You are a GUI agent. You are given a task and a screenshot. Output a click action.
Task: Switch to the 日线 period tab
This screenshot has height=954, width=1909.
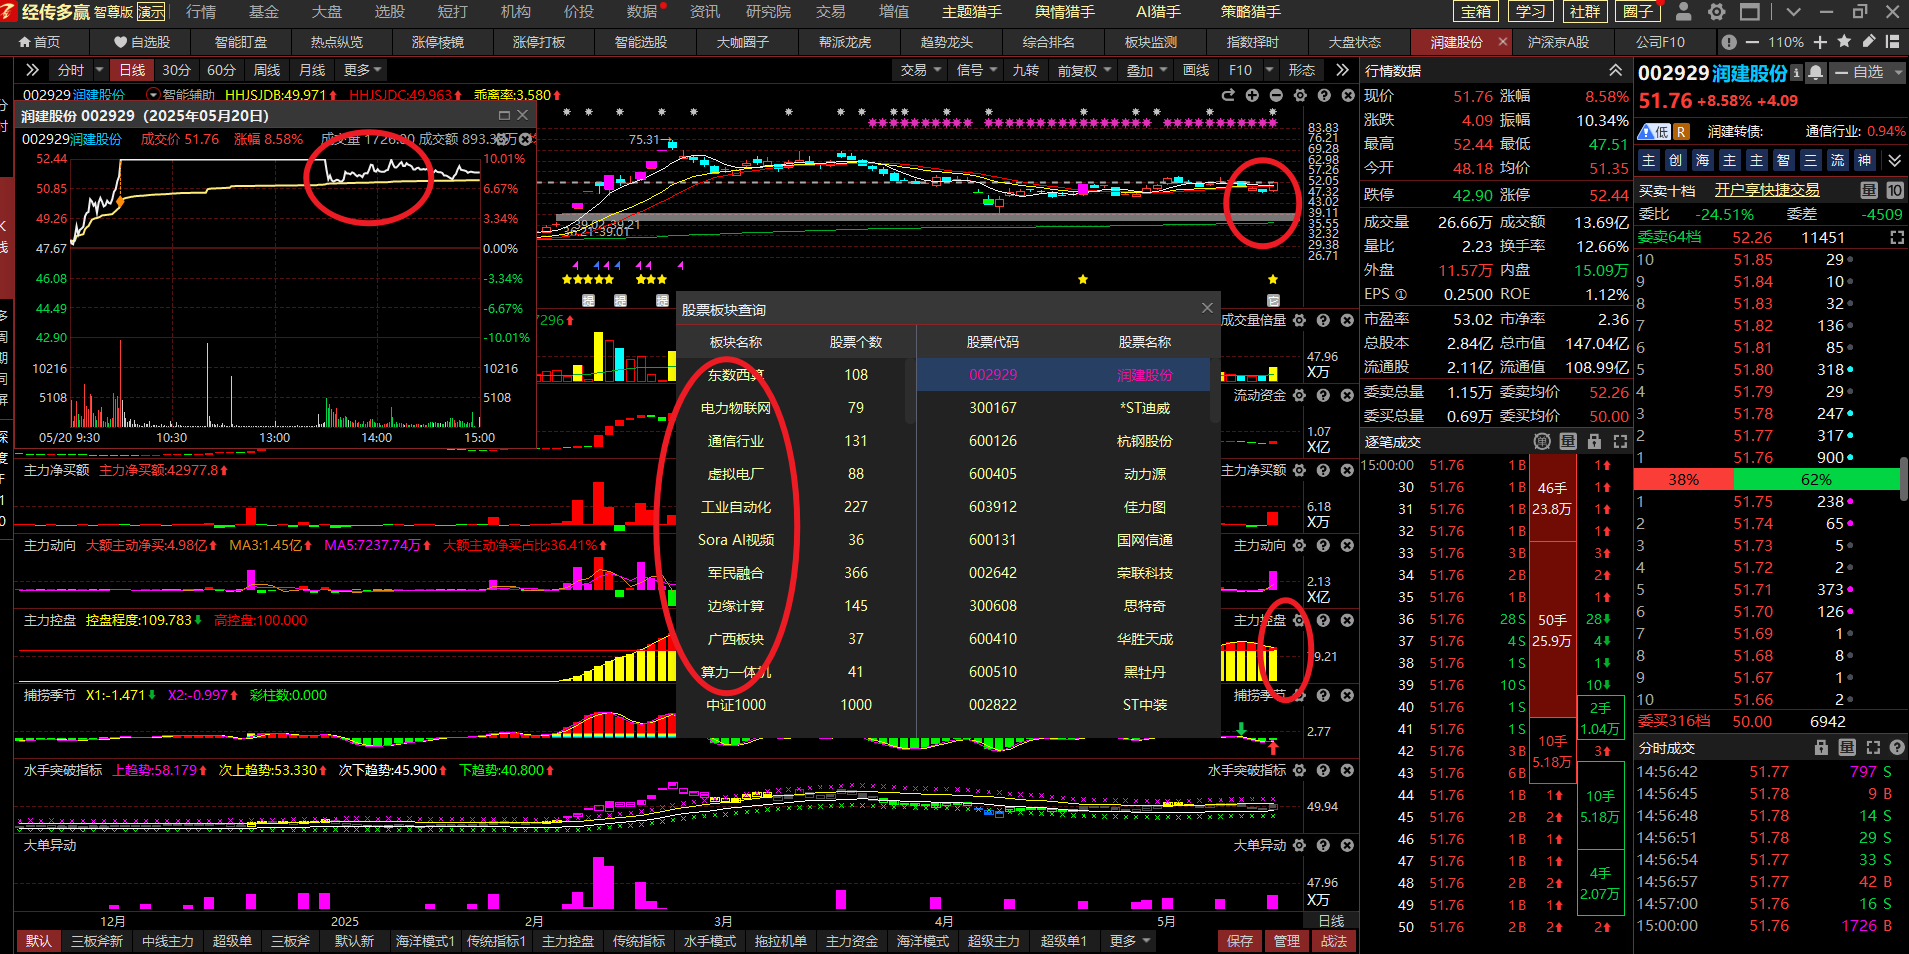point(132,70)
